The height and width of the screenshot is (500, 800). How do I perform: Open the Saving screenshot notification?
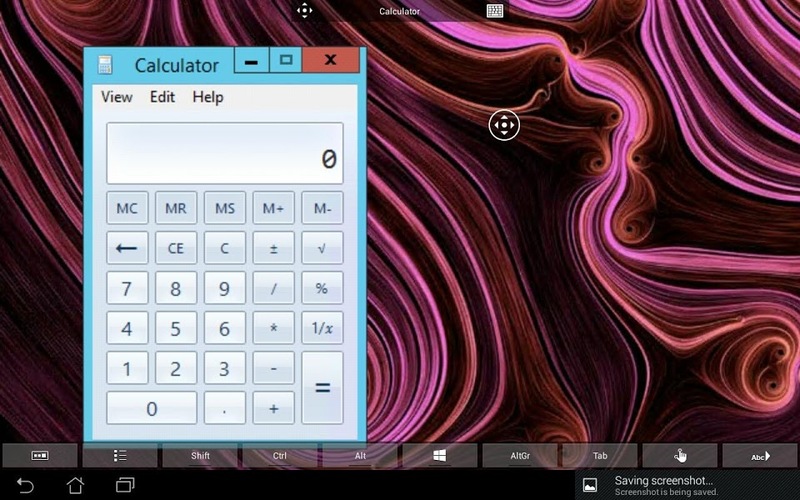coord(687,485)
